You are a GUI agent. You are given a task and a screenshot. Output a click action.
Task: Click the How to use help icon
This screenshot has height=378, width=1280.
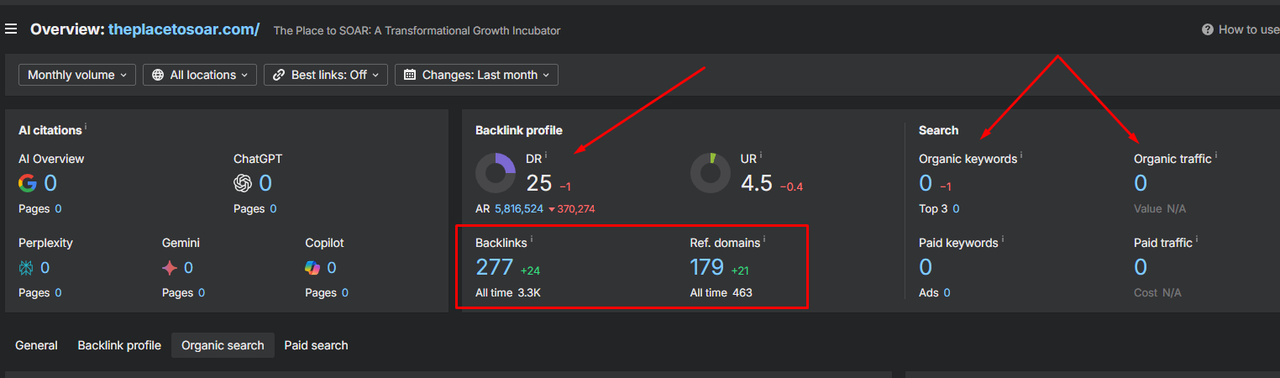[1208, 30]
